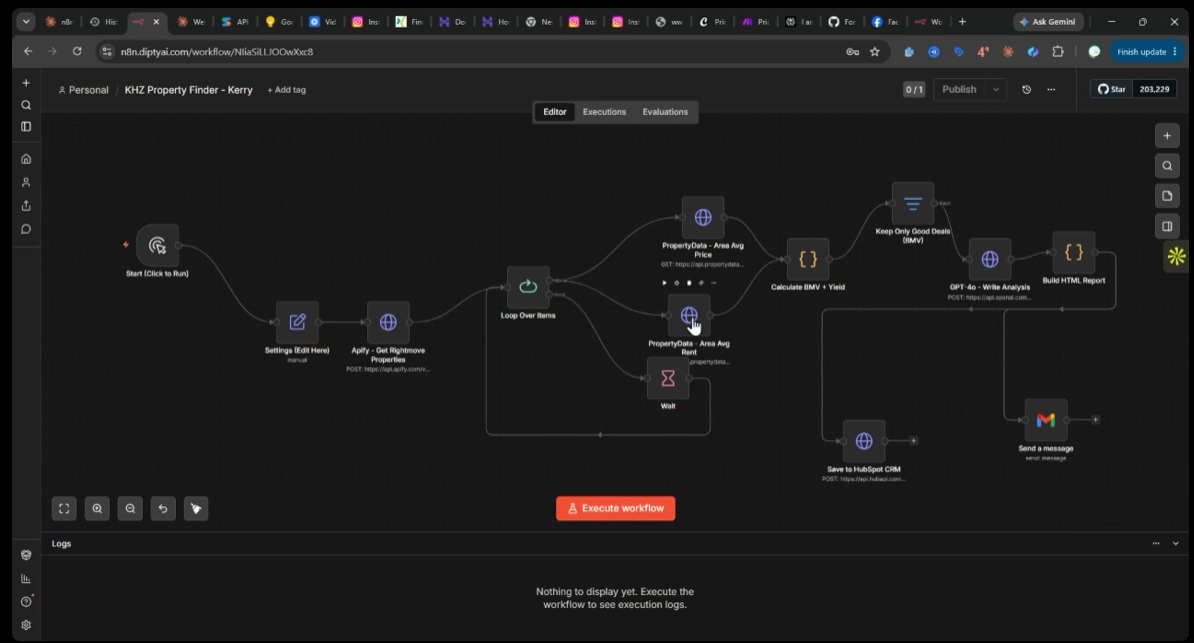Image resolution: width=1194 pixels, height=643 pixels.
Task: Open the Build HTML Report code node
Action: click(1074, 252)
